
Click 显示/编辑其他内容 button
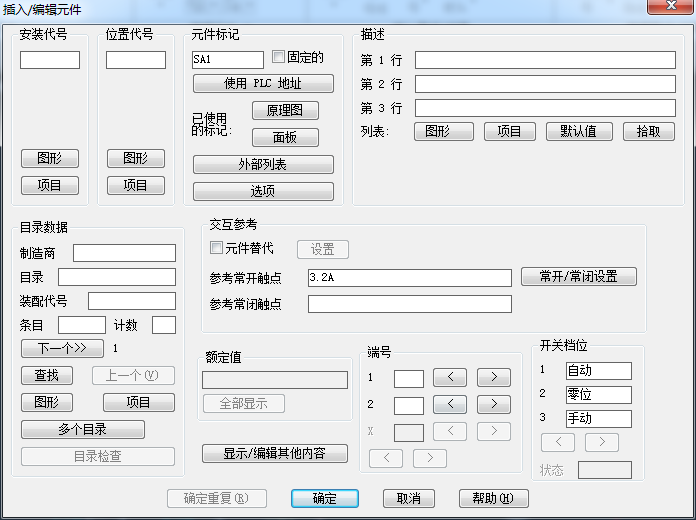pos(275,454)
